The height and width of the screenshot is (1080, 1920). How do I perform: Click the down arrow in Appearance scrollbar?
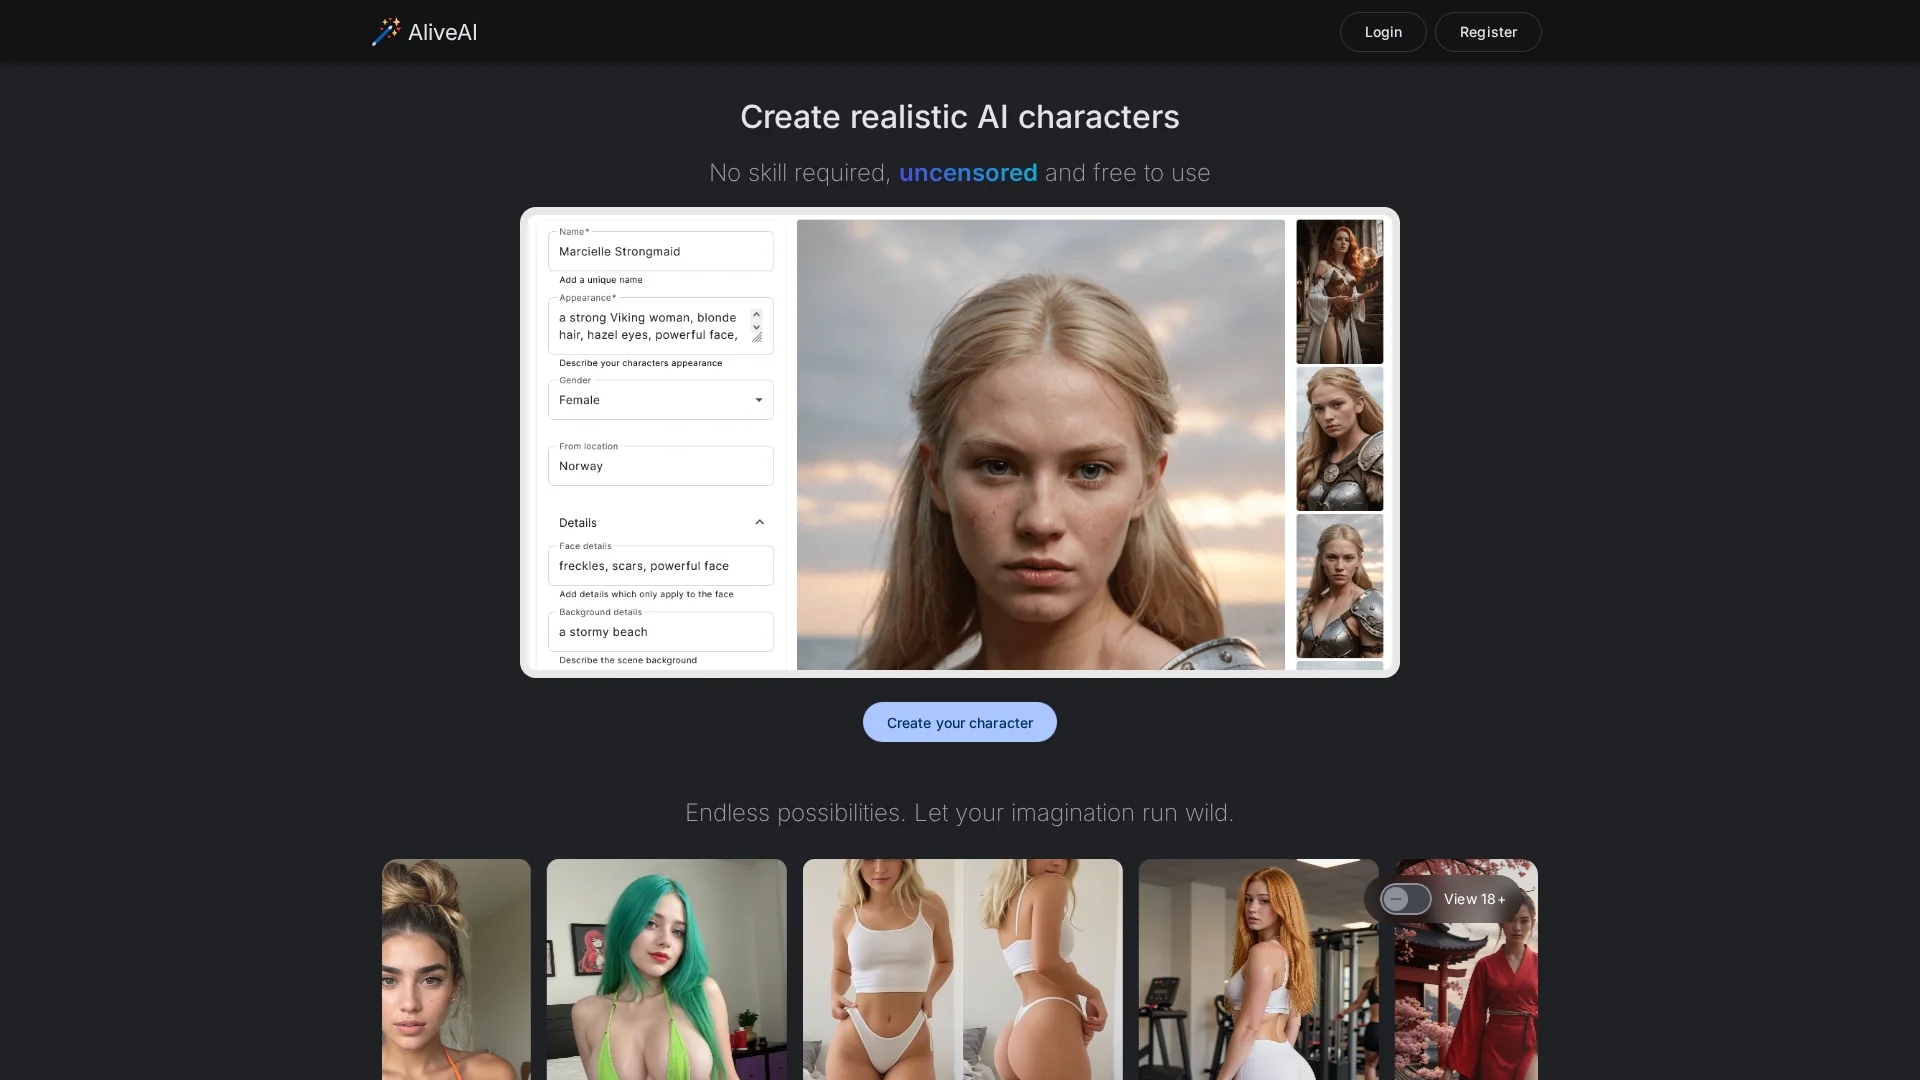[757, 326]
